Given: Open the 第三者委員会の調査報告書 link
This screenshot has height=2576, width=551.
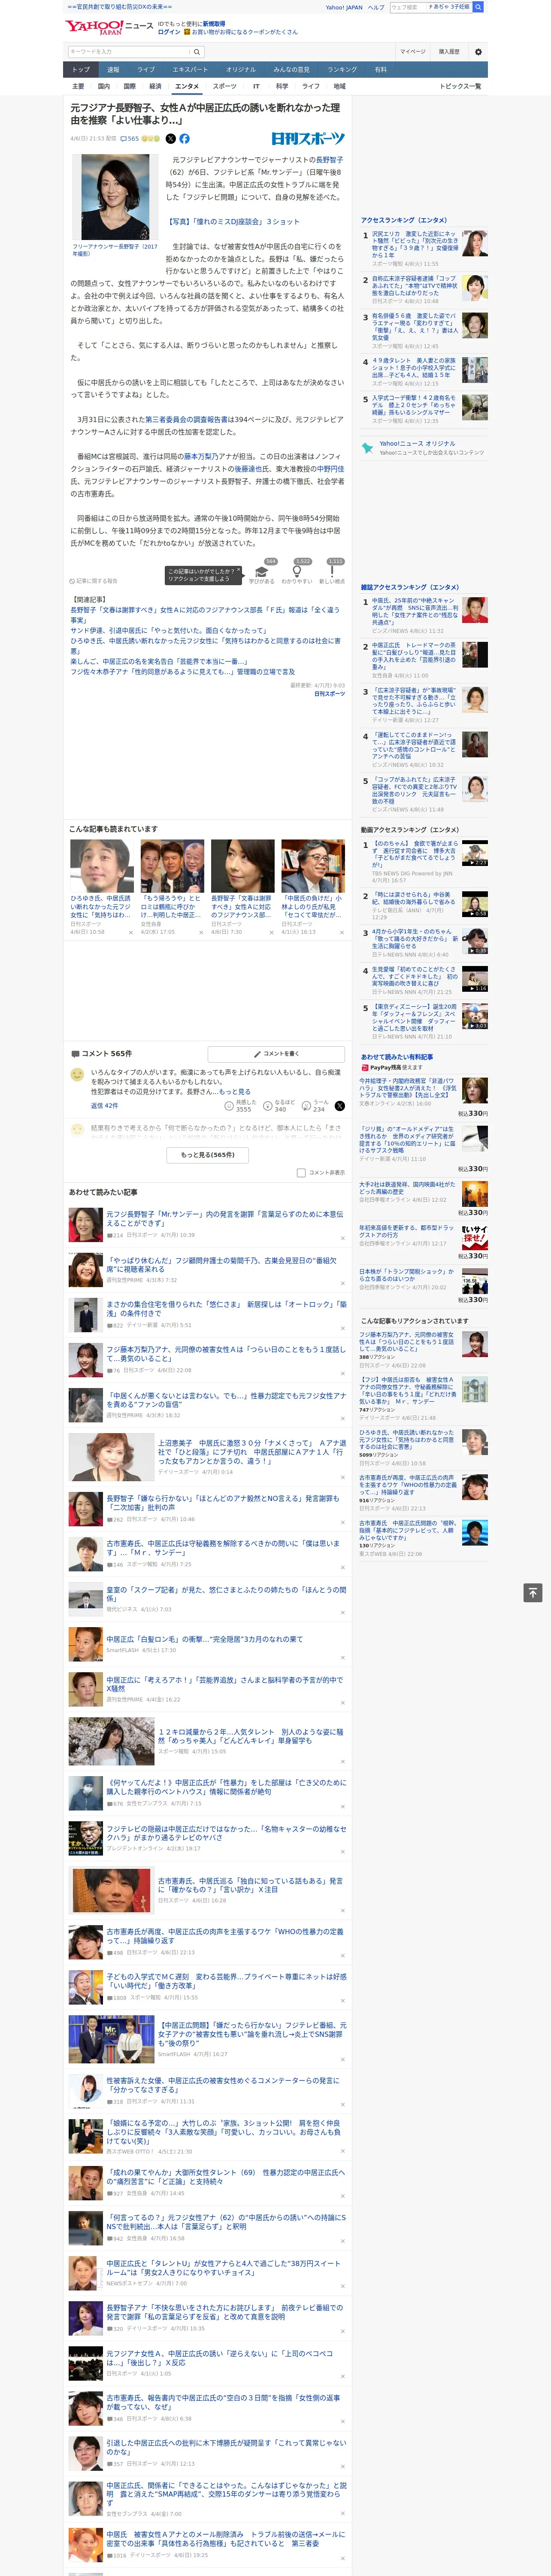Looking at the screenshot, I should coord(188,420).
